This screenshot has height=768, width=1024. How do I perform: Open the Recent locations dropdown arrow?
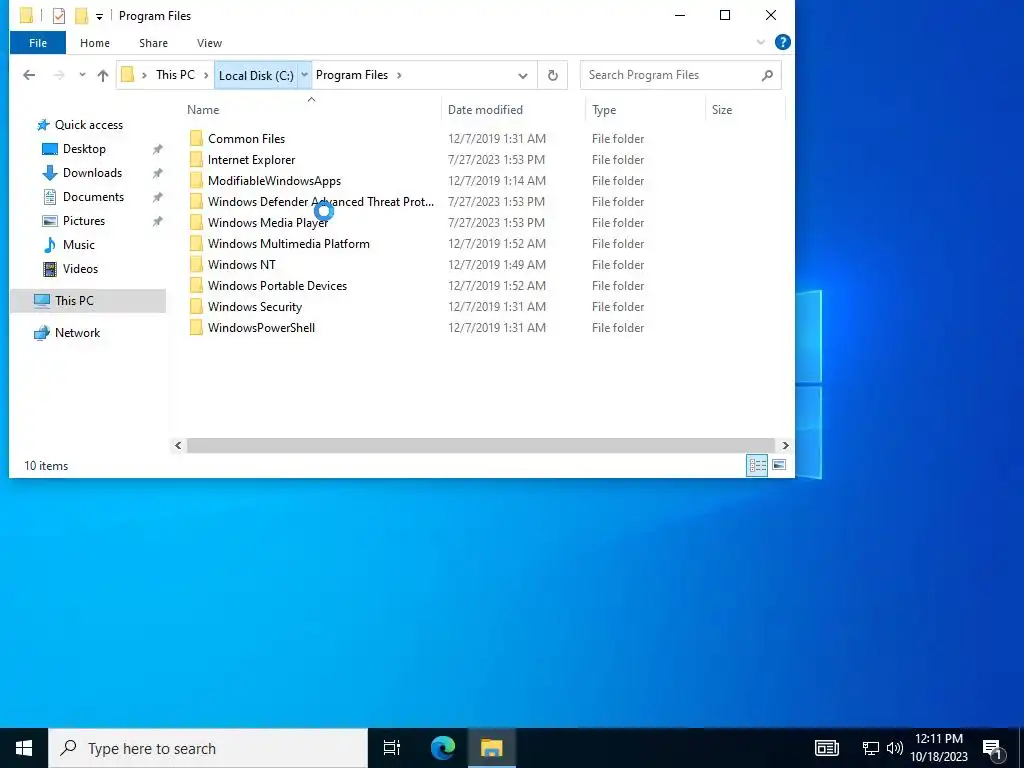(82, 75)
